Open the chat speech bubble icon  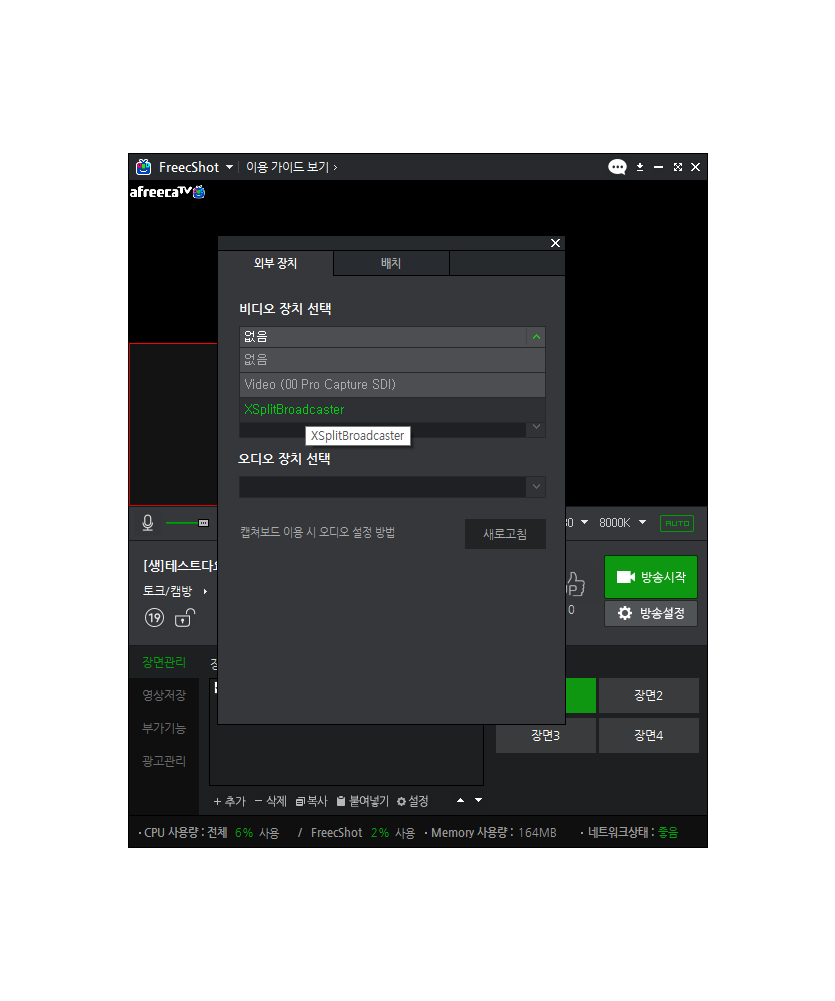click(617, 167)
